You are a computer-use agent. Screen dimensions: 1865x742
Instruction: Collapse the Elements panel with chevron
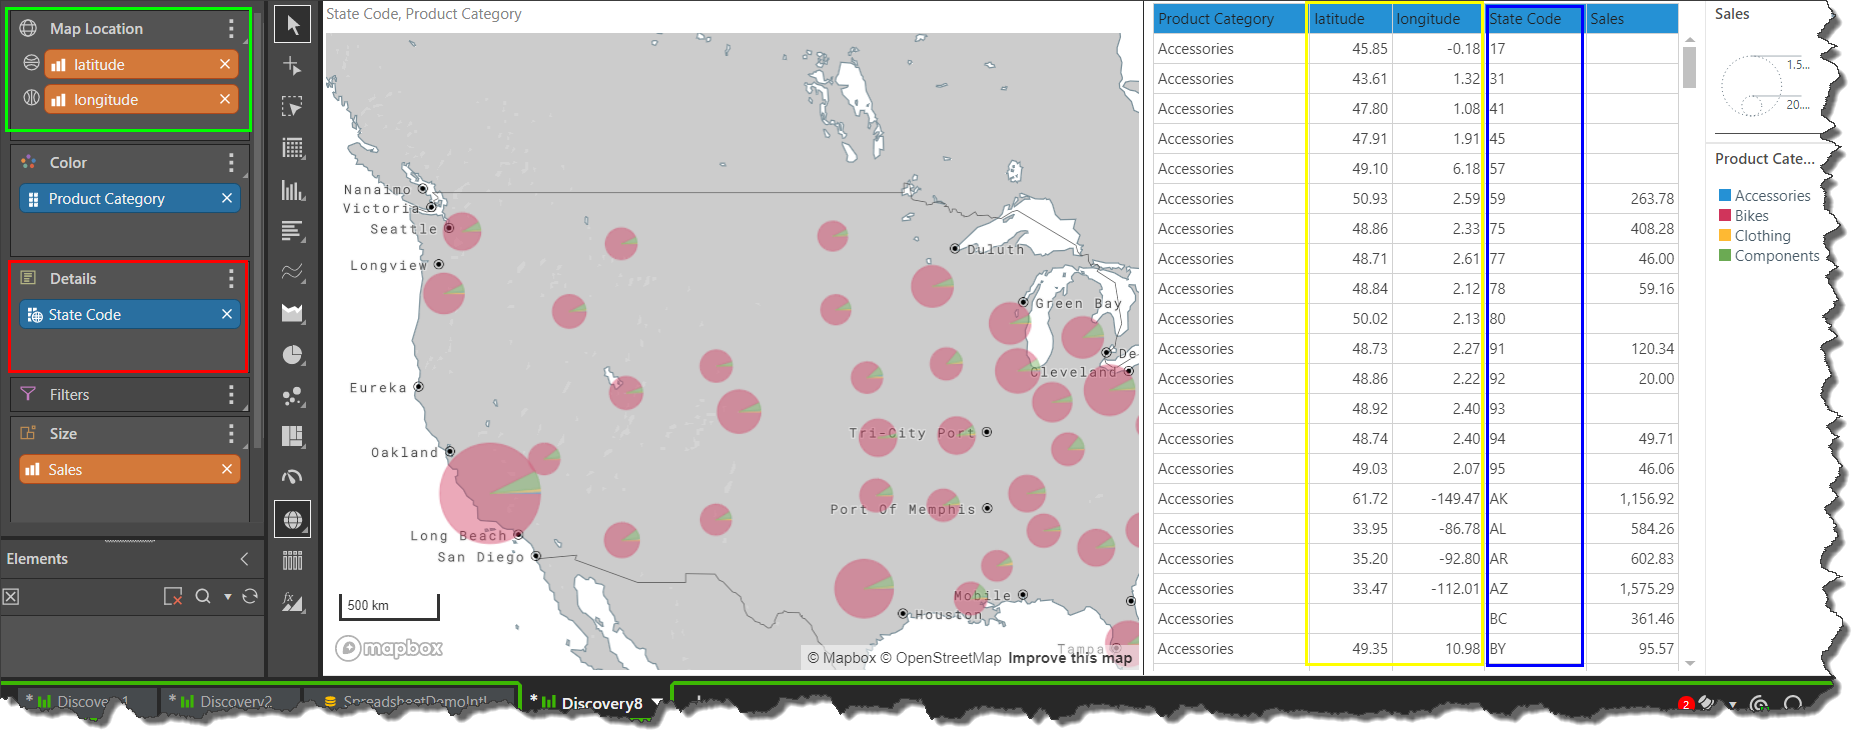(x=244, y=559)
